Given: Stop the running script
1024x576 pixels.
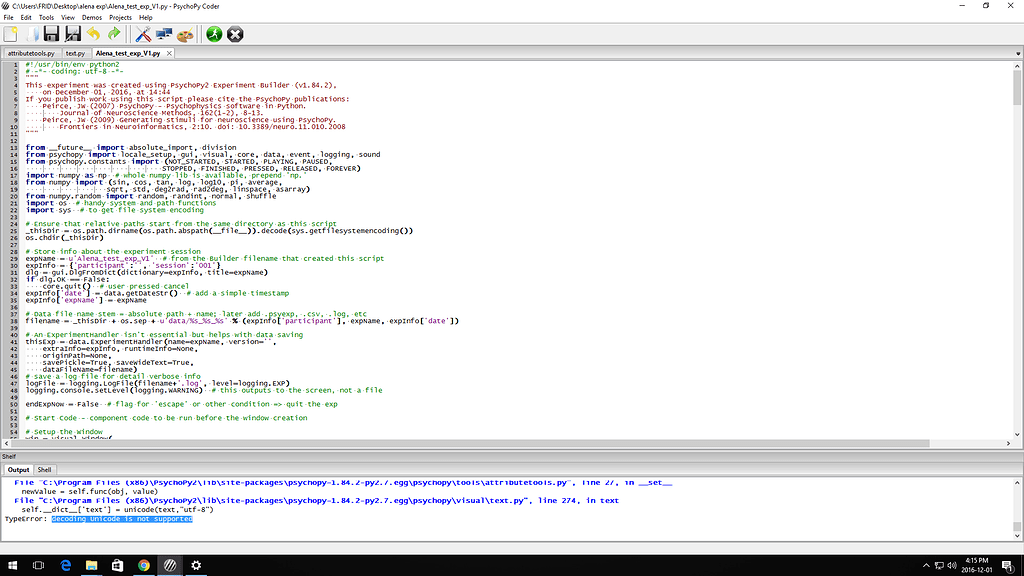Looking at the screenshot, I should pos(235,33).
